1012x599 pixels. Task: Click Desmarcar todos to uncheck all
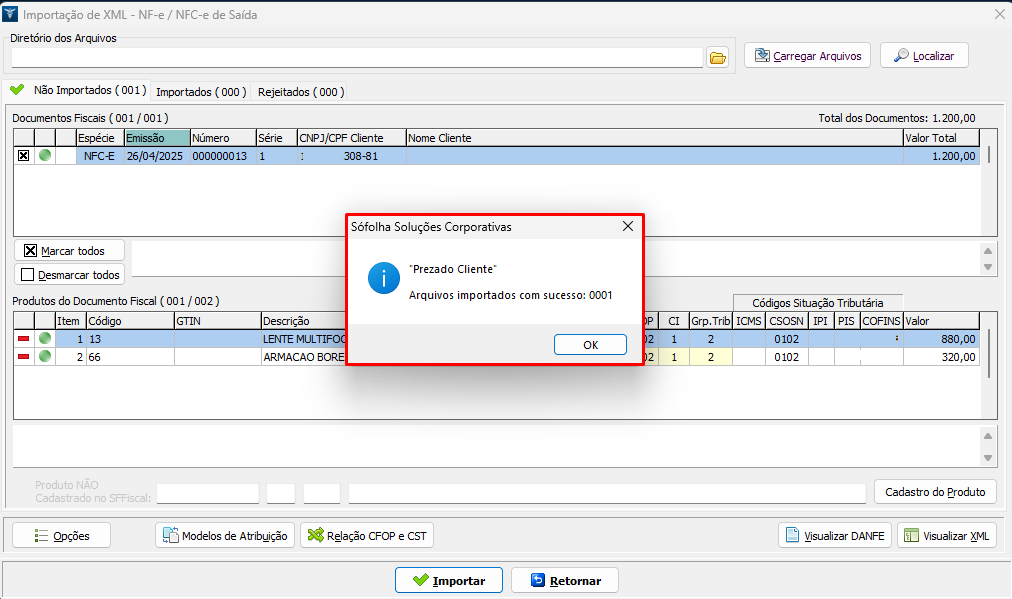[69, 275]
